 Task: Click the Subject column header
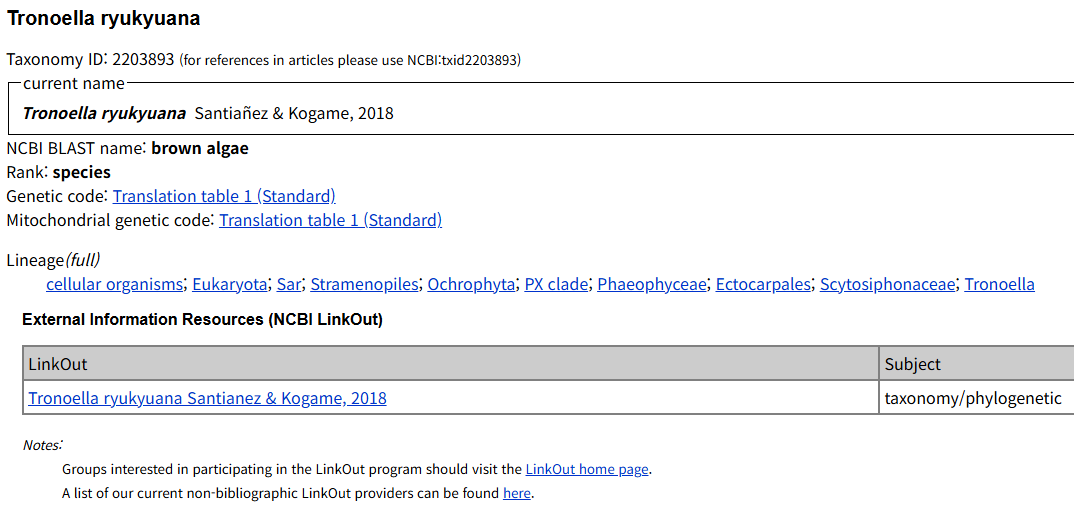point(912,364)
